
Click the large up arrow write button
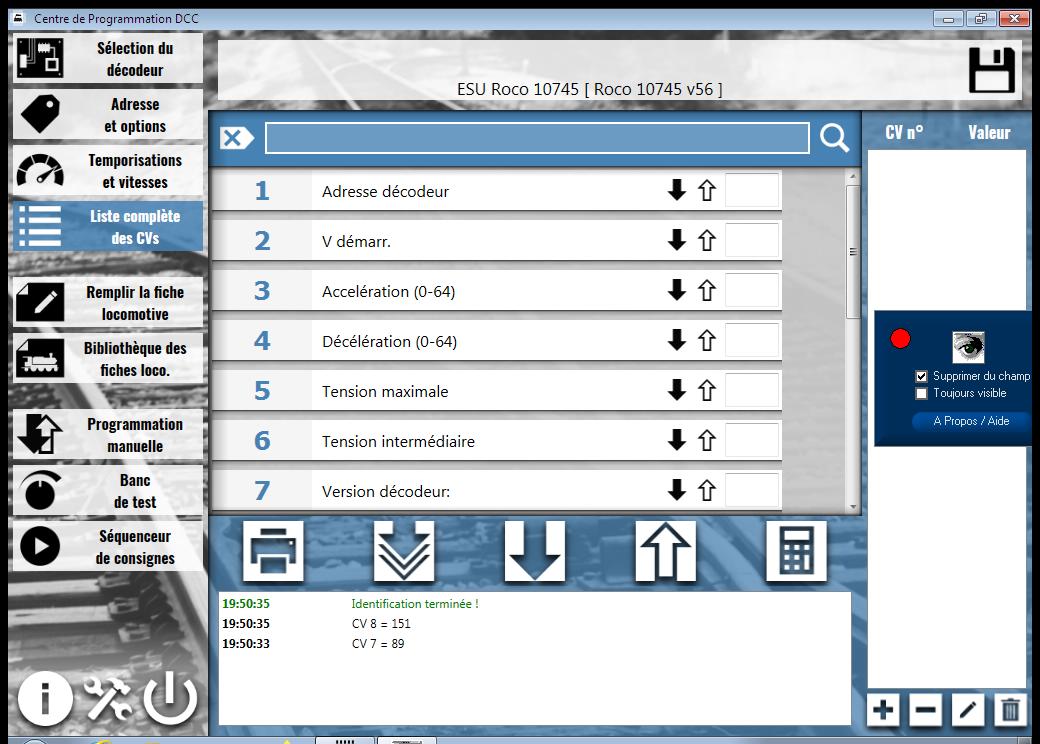coord(665,551)
